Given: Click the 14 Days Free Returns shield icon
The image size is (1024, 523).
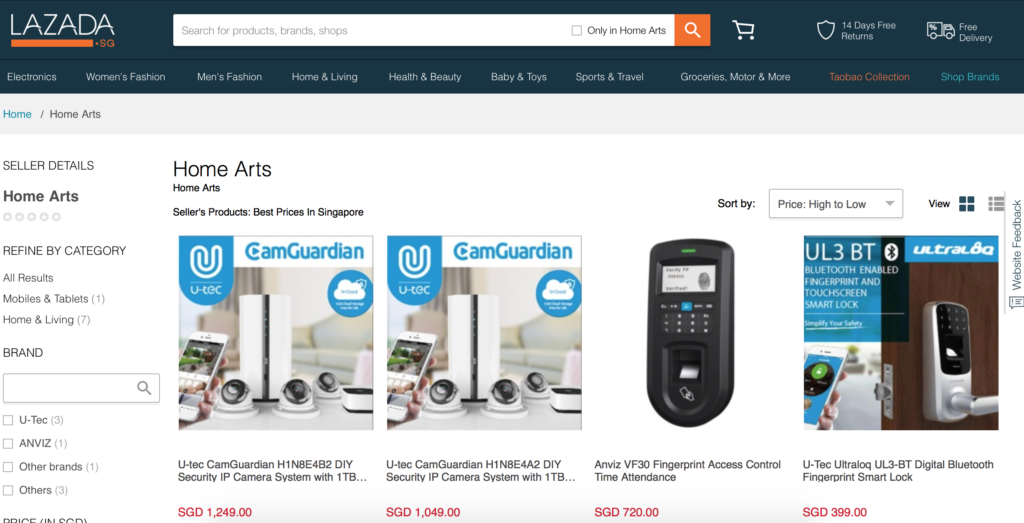Looking at the screenshot, I should 825,30.
